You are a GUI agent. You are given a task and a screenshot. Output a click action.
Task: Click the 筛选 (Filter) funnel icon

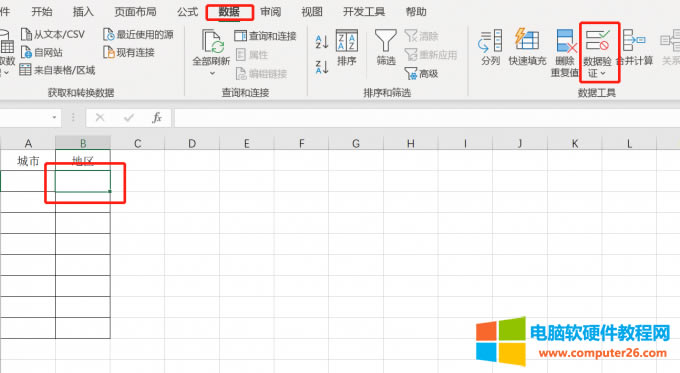click(x=386, y=40)
